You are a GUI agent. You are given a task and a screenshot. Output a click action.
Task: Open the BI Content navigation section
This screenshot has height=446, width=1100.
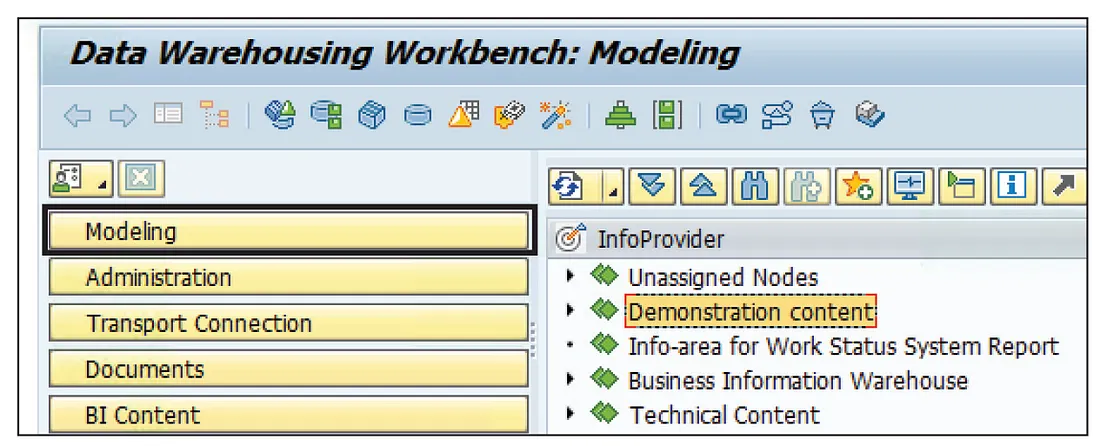(x=288, y=414)
